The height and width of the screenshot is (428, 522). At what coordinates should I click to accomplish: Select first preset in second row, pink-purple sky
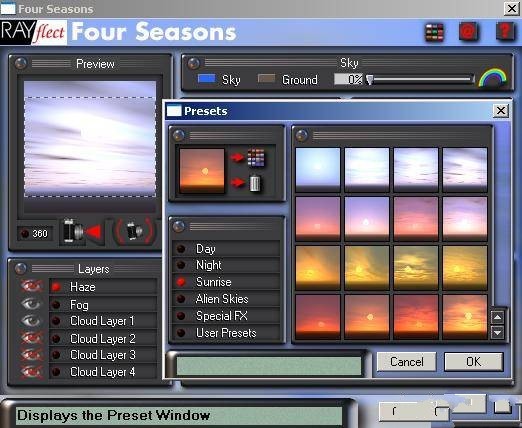[318, 219]
